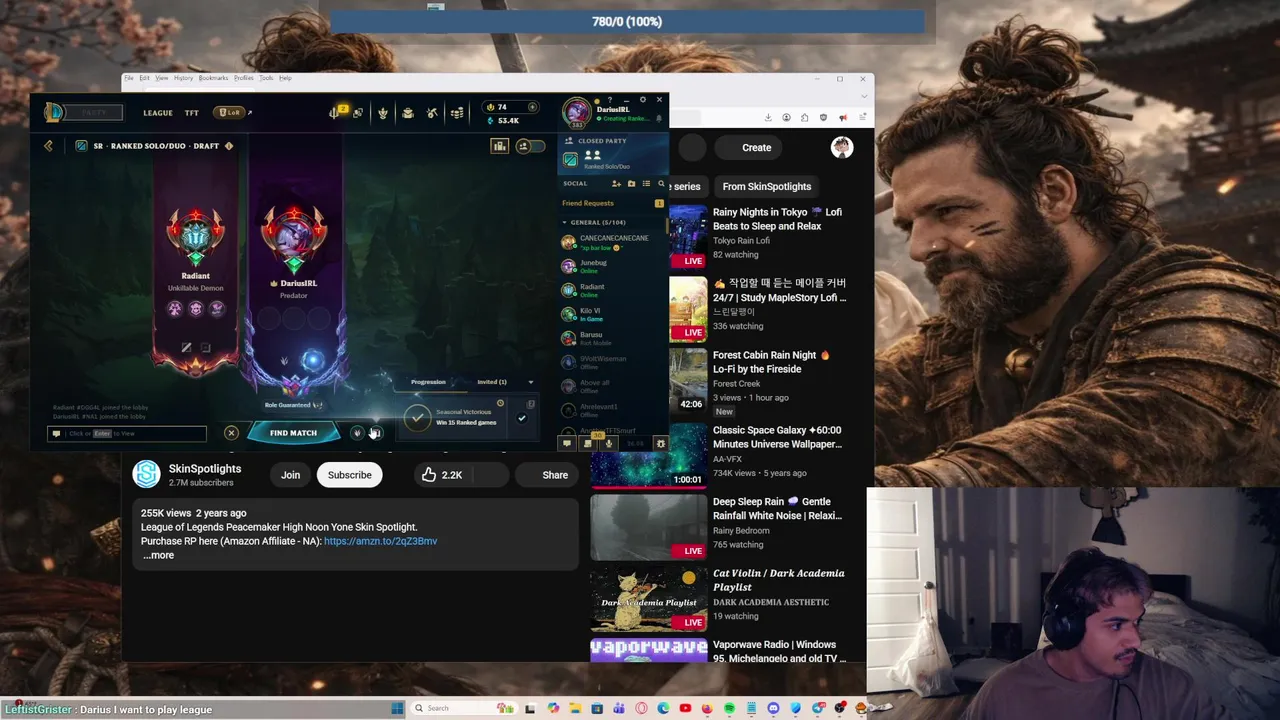This screenshot has height=720, width=1280.
Task: Search friends with Social magnifier icon
Action: coord(661,184)
